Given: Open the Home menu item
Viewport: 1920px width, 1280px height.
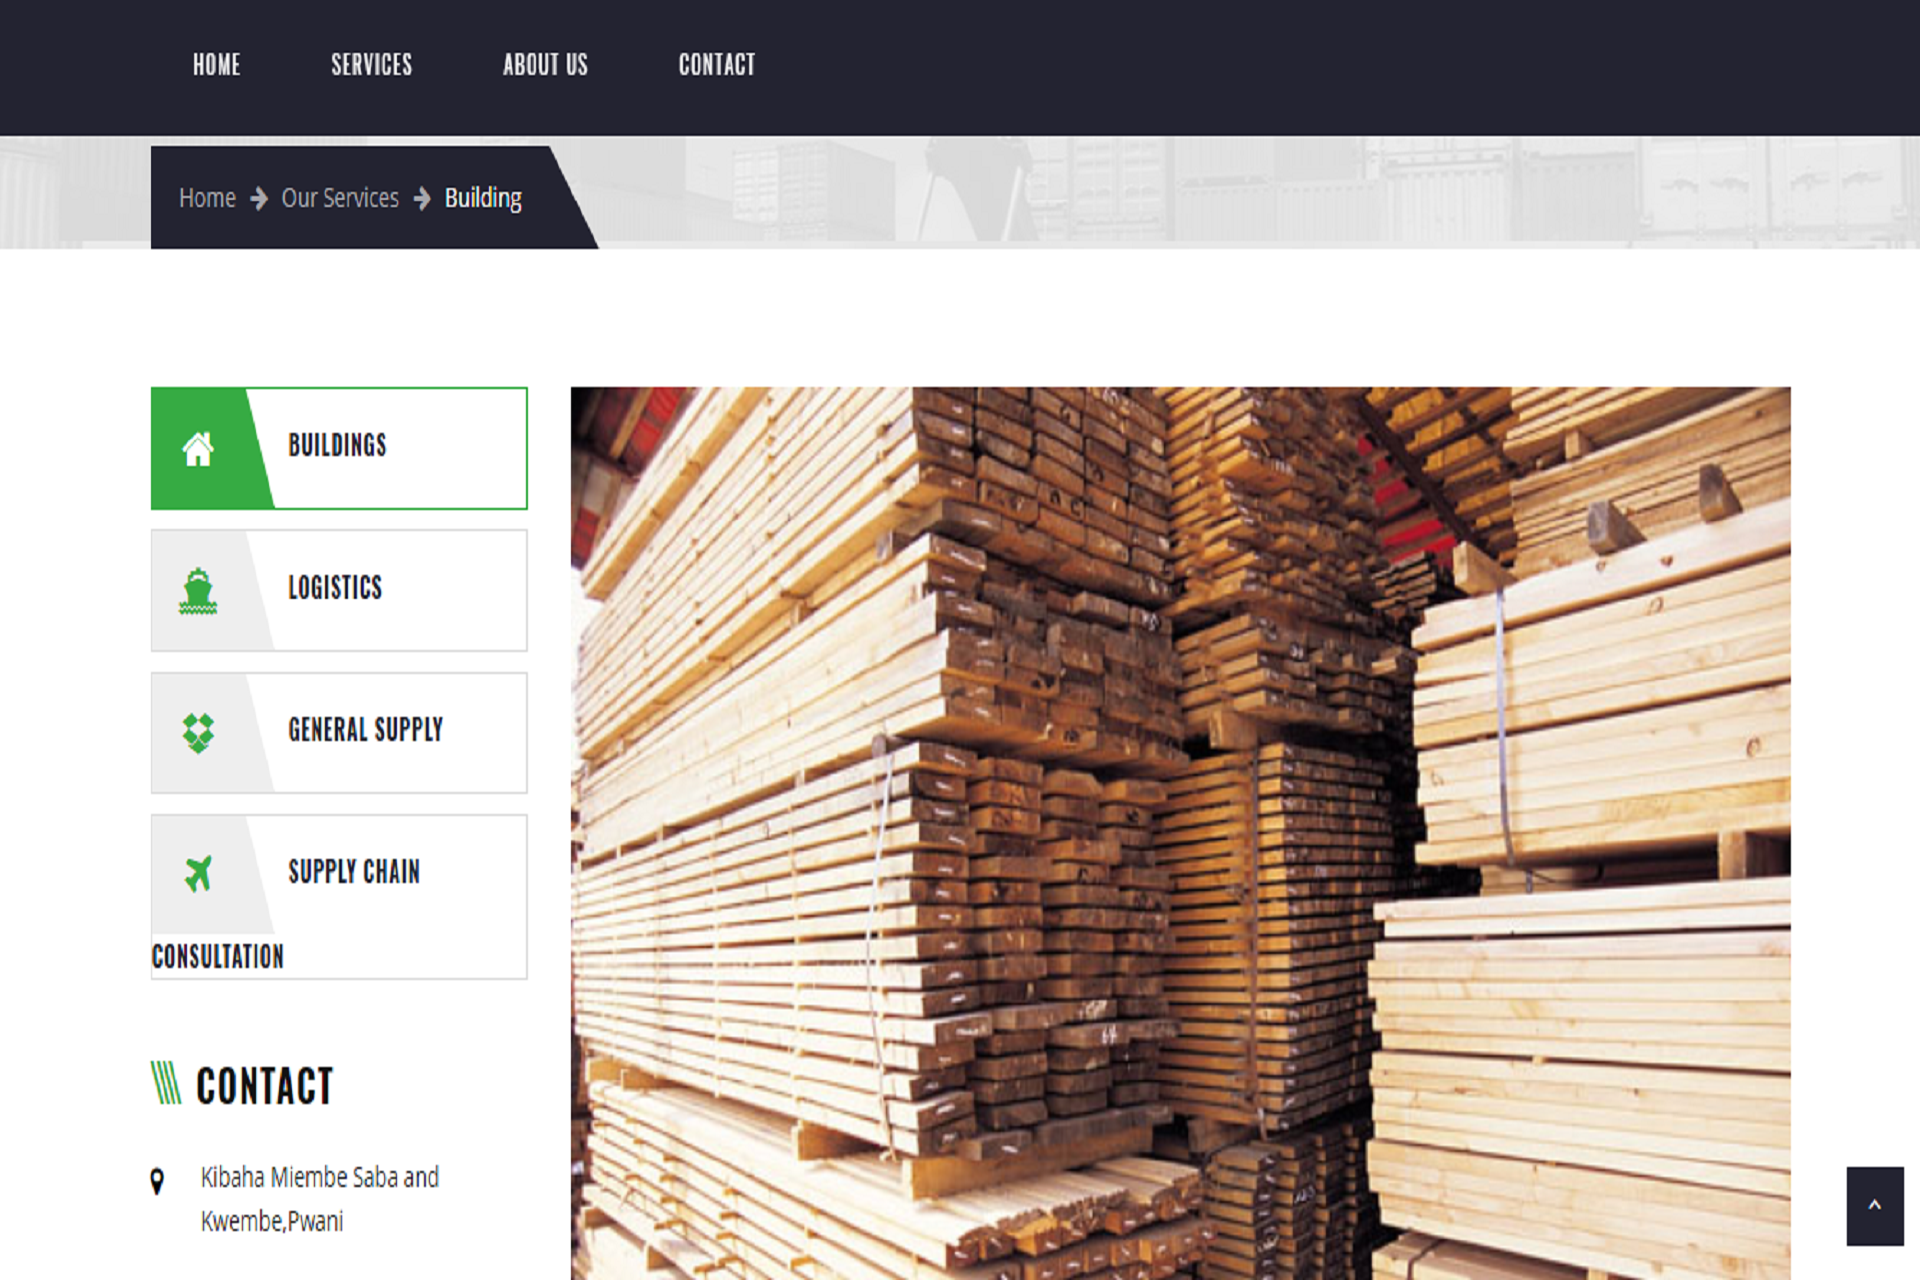Looking at the screenshot, I should pyautogui.click(x=216, y=65).
